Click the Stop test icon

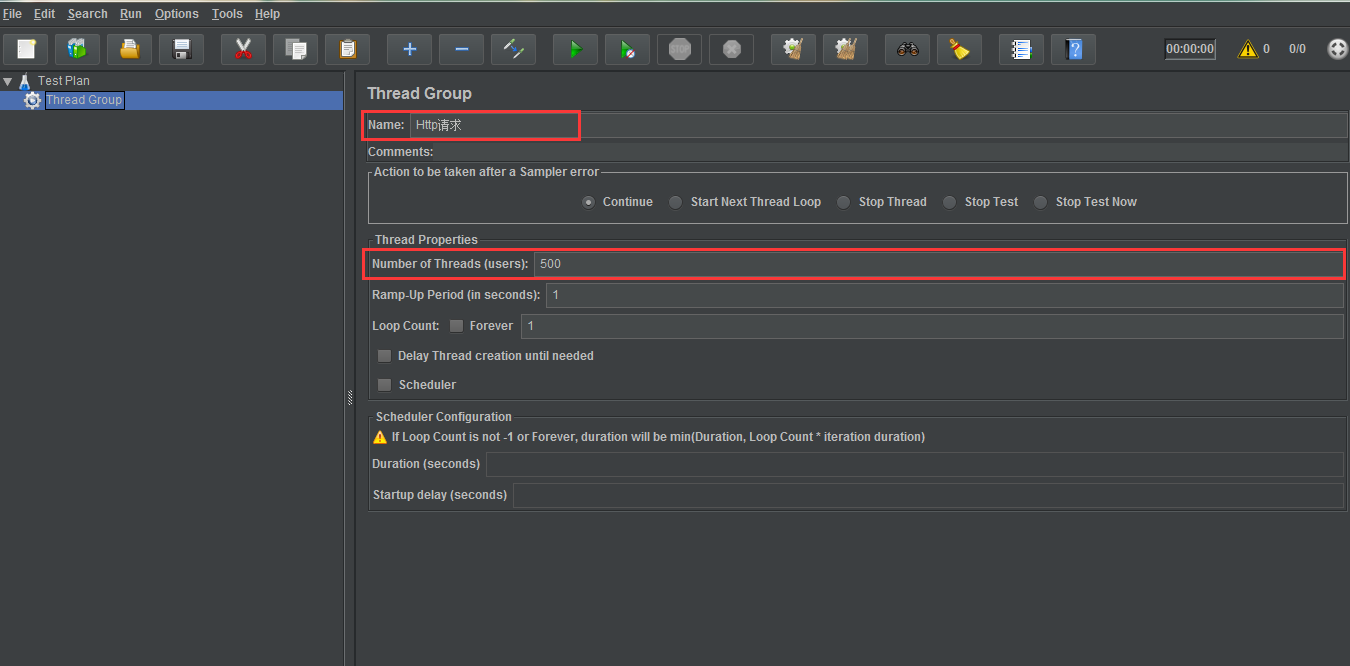click(679, 49)
